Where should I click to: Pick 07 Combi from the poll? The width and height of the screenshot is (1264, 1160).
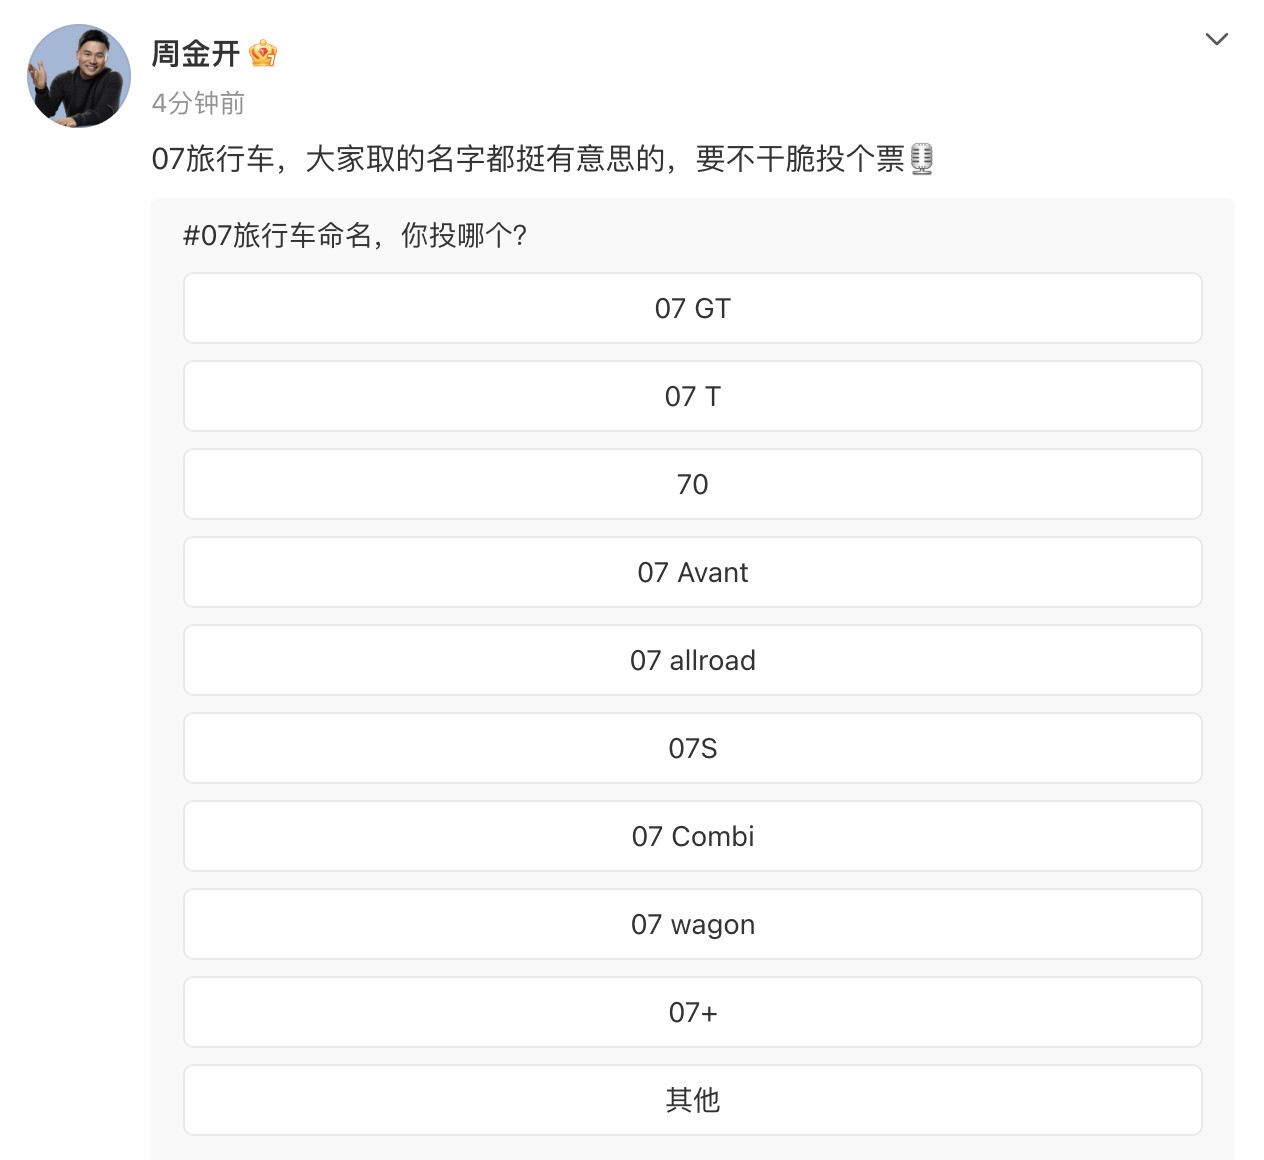[692, 836]
